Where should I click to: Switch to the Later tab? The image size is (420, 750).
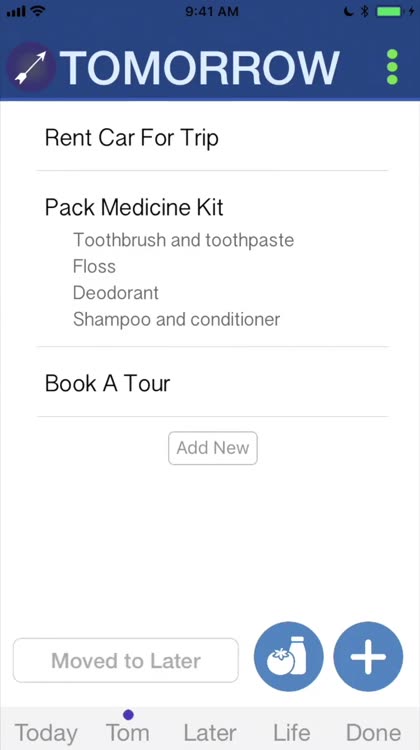coord(210,732)
